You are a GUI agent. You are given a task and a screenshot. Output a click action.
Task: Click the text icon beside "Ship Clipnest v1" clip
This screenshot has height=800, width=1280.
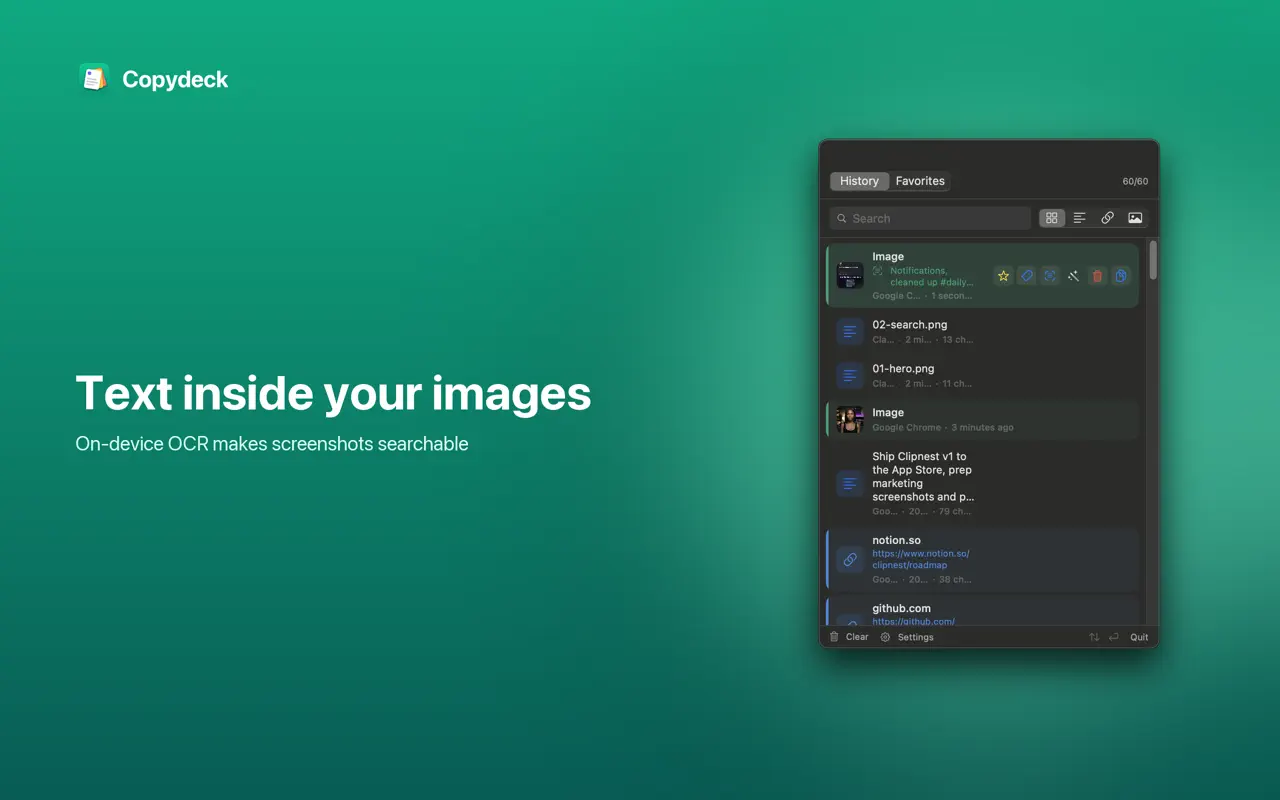click(x=850, y=484)
